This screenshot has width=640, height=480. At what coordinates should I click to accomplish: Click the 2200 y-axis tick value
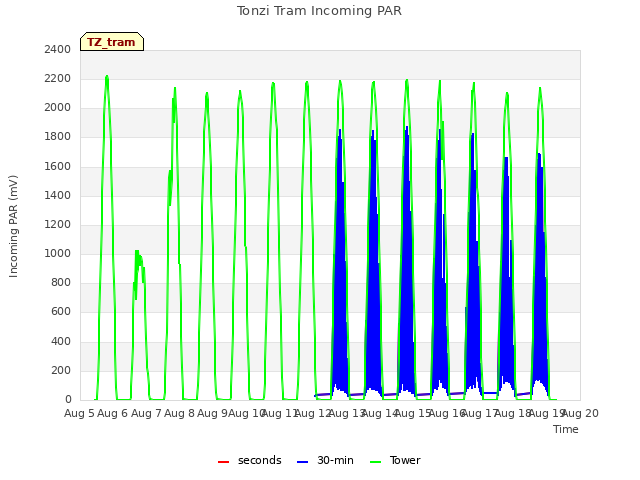pyautogui.click(x=58, y=78)
